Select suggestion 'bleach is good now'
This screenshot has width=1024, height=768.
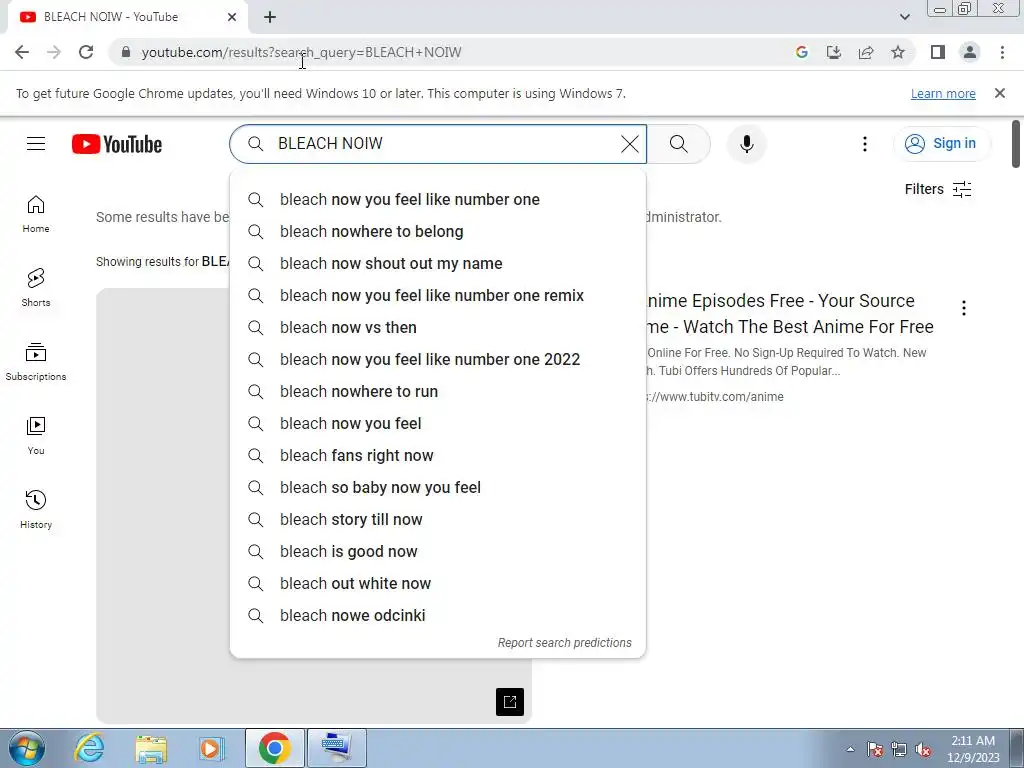click(x=438, y=552)
